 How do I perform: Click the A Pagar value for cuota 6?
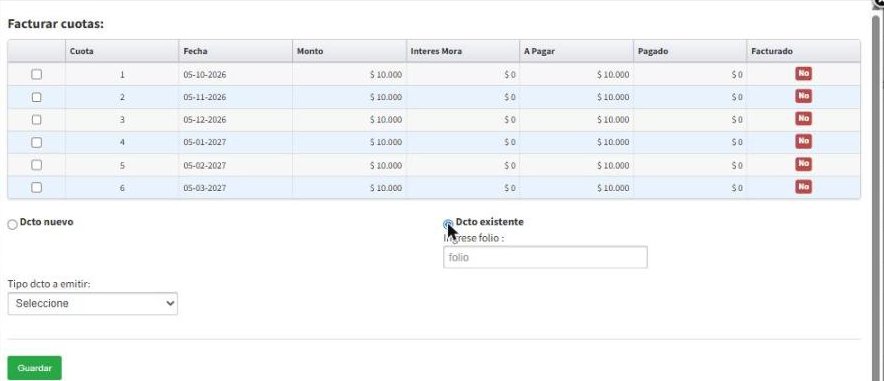coord(613,188)
